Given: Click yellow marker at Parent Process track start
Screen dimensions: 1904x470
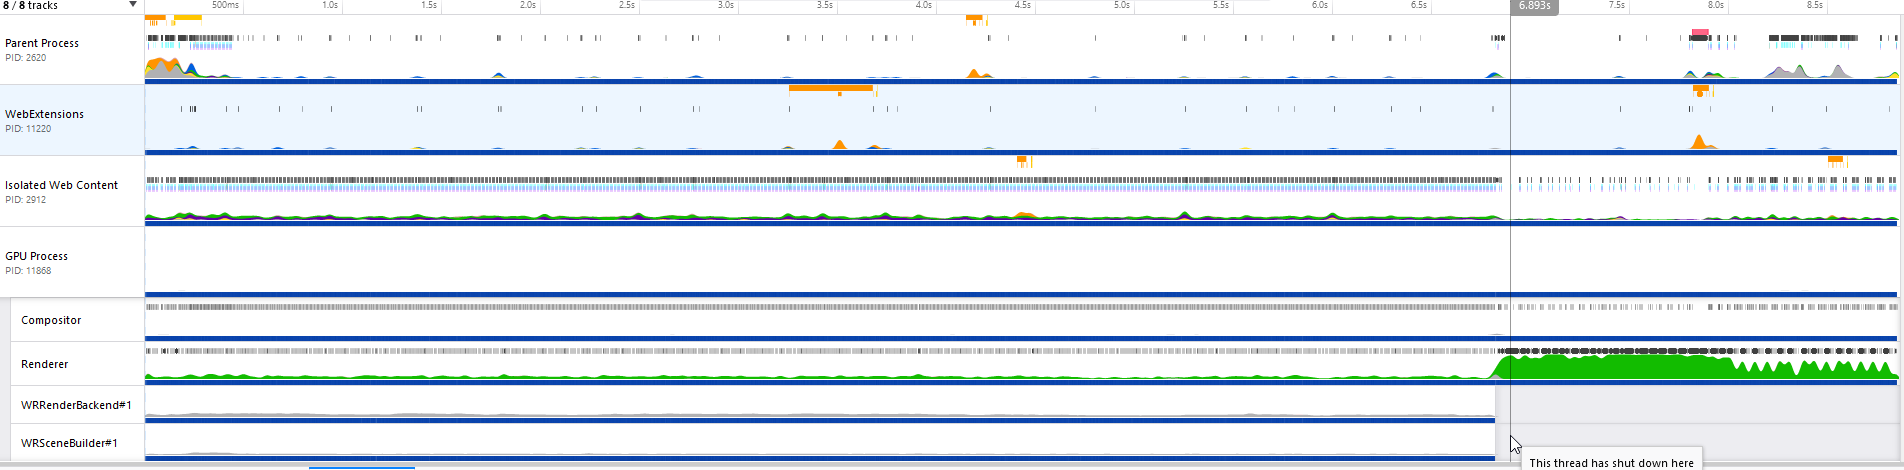Looking at the screenshot, I should point(188,18).
